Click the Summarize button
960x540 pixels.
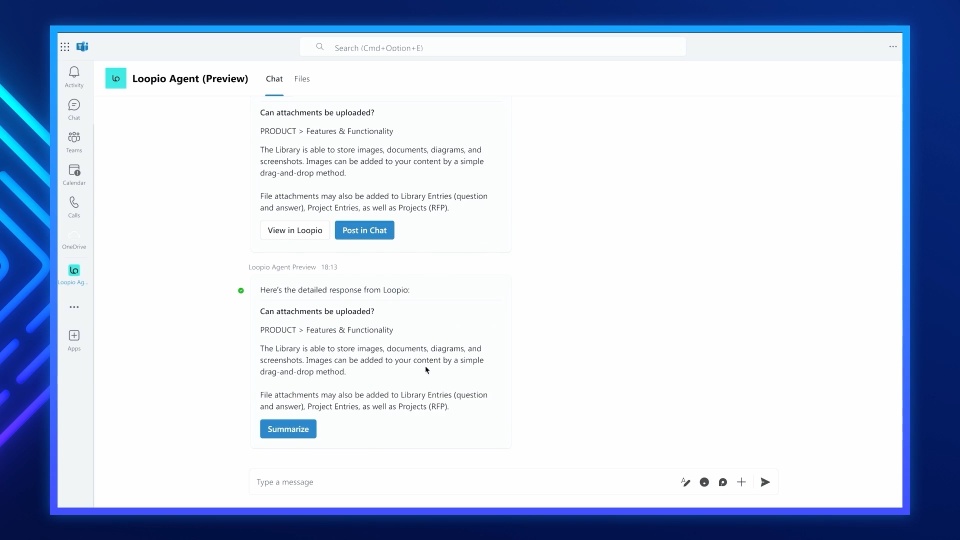point(288,429)
